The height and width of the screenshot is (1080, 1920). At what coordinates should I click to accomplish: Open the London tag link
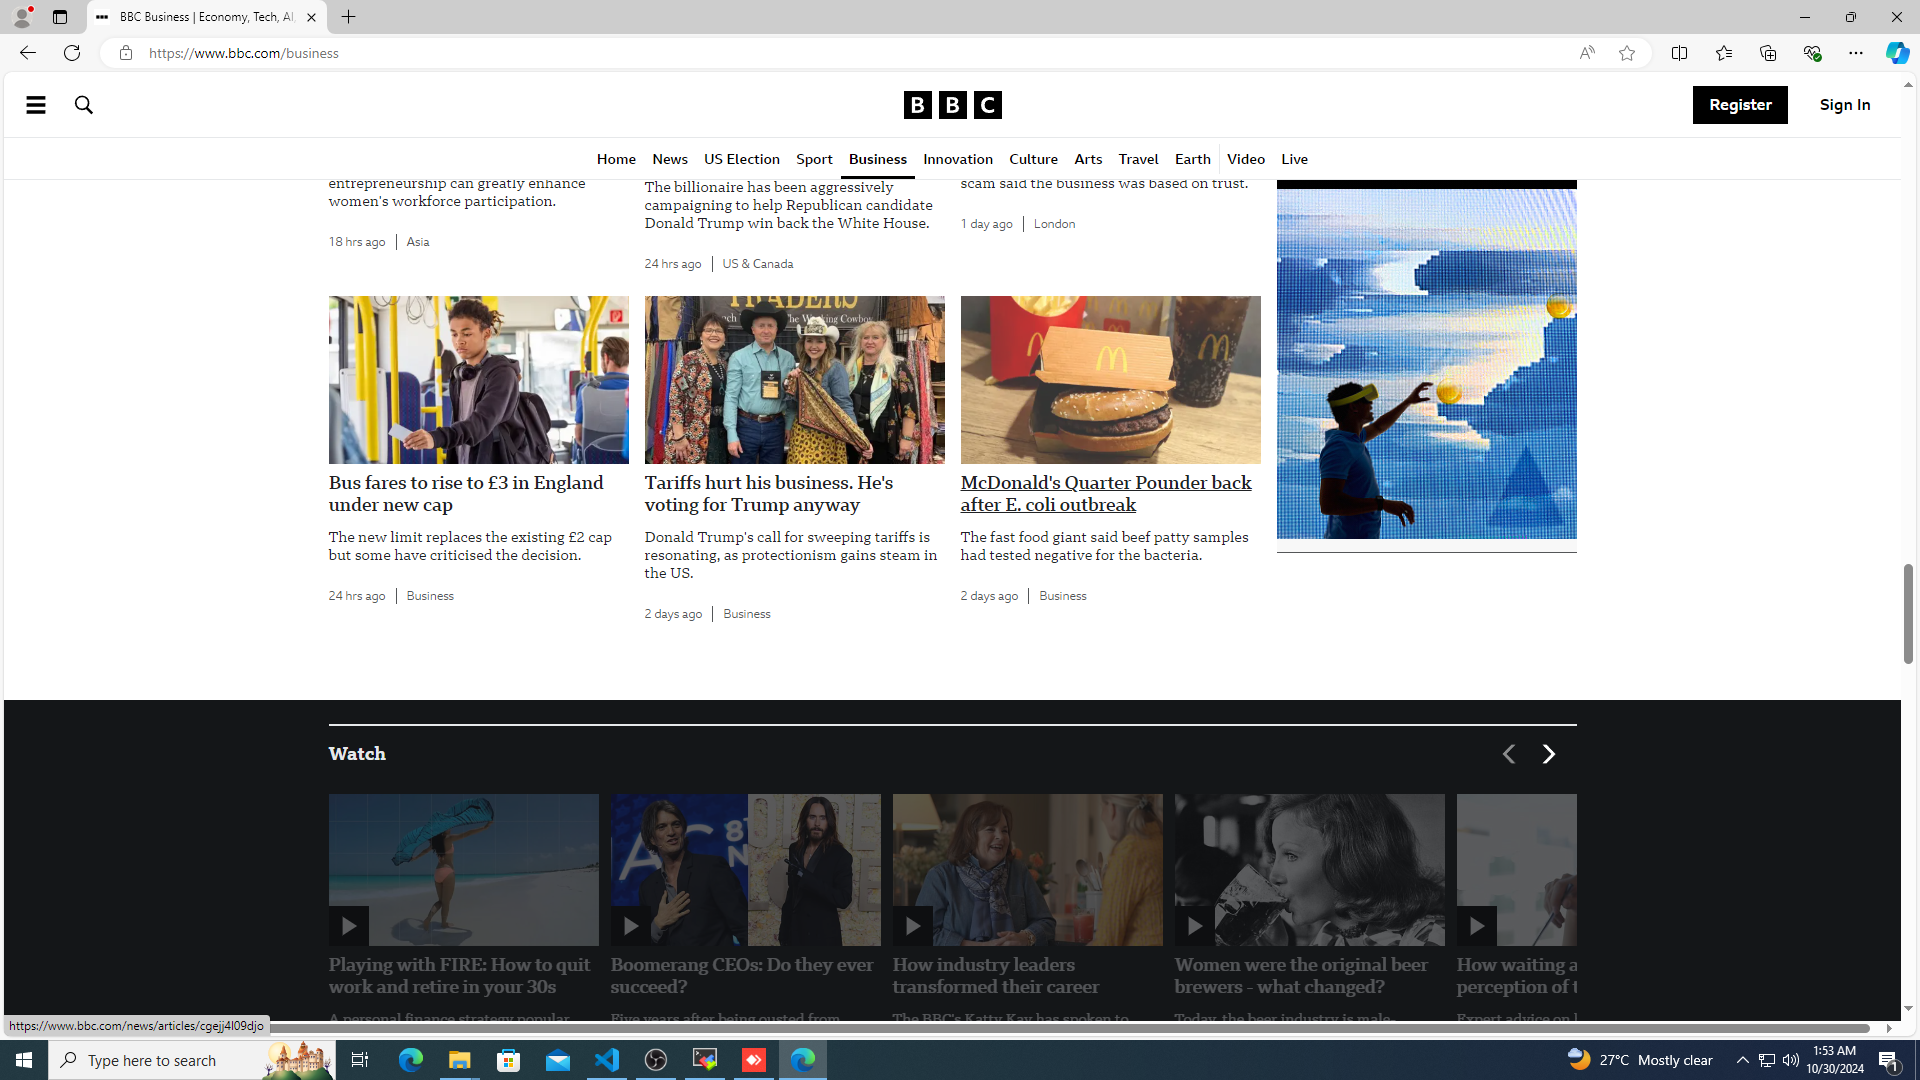coord(1054,224)
